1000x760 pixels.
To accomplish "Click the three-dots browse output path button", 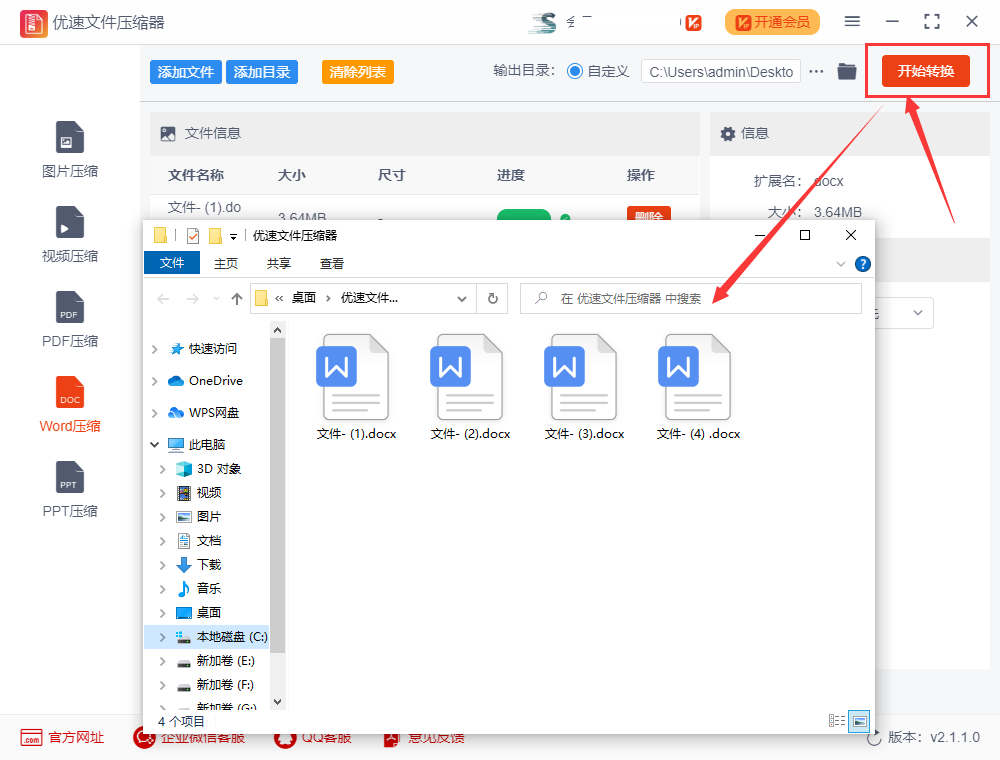I will pyautogui.click(x=816, y=71).
